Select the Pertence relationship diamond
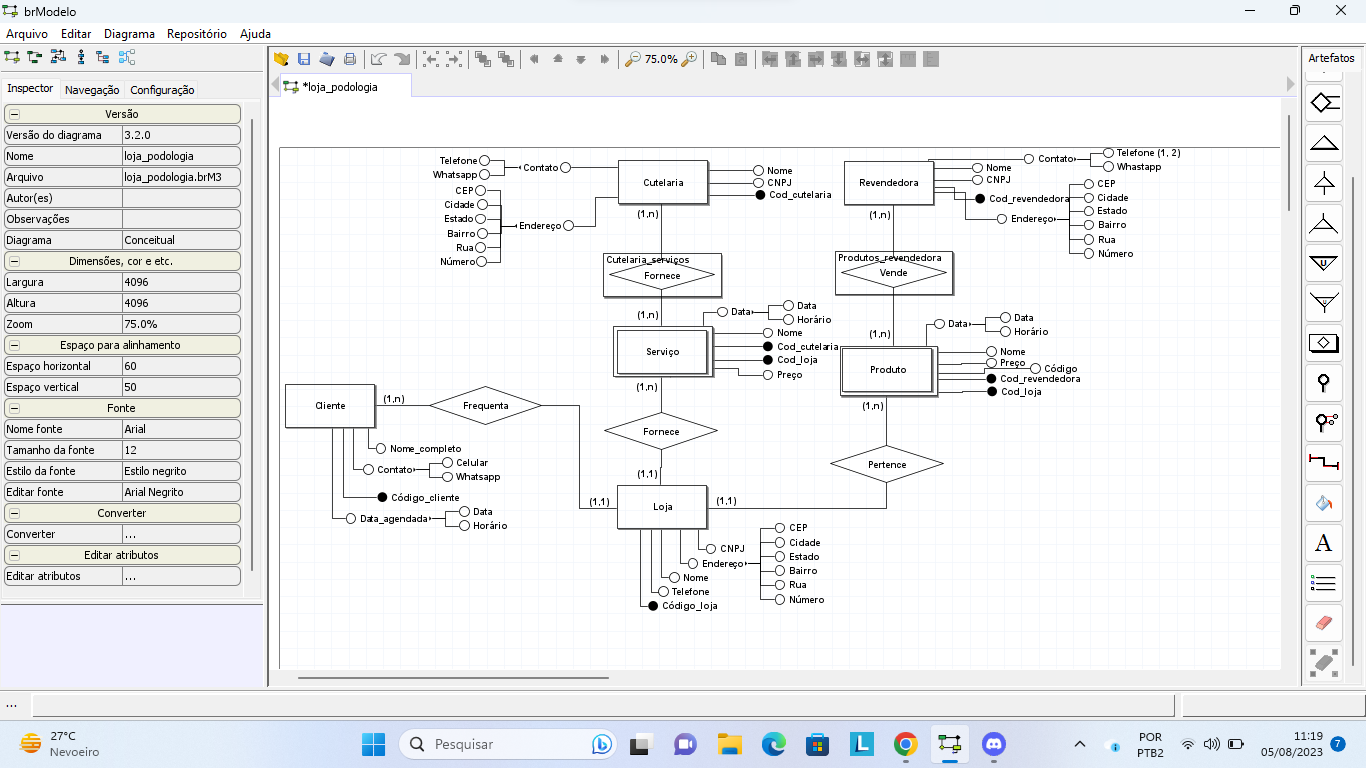Image resolution: width=1366 pixels, height=768 pixels. (x=887, y=464)
